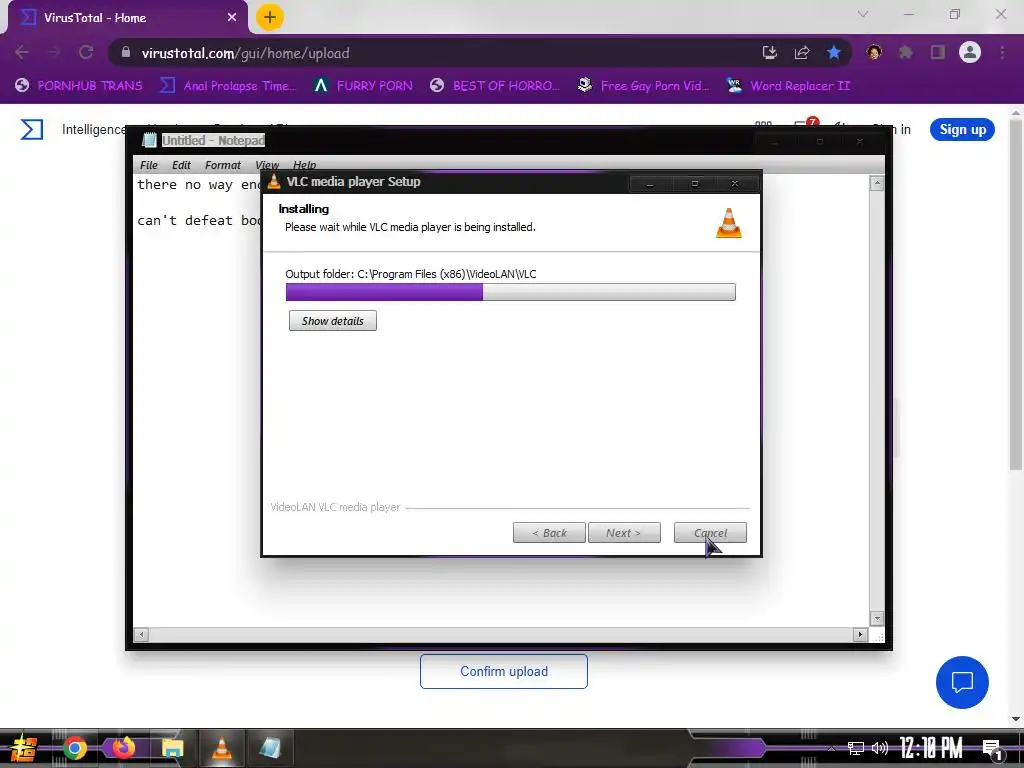This screenshot has width=1024, height=768.
Task: Click the Chrome forward arrow icon
Action: coord(54,52)
